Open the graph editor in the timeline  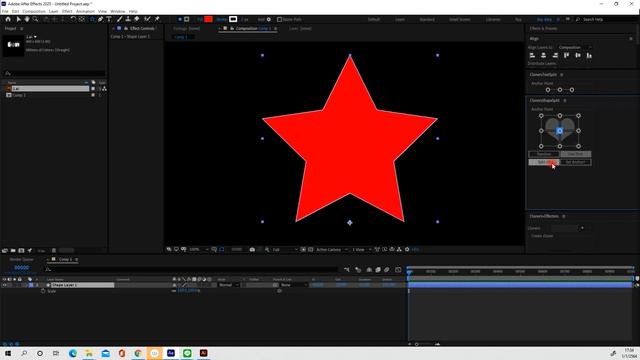click(x=398, y=270)
